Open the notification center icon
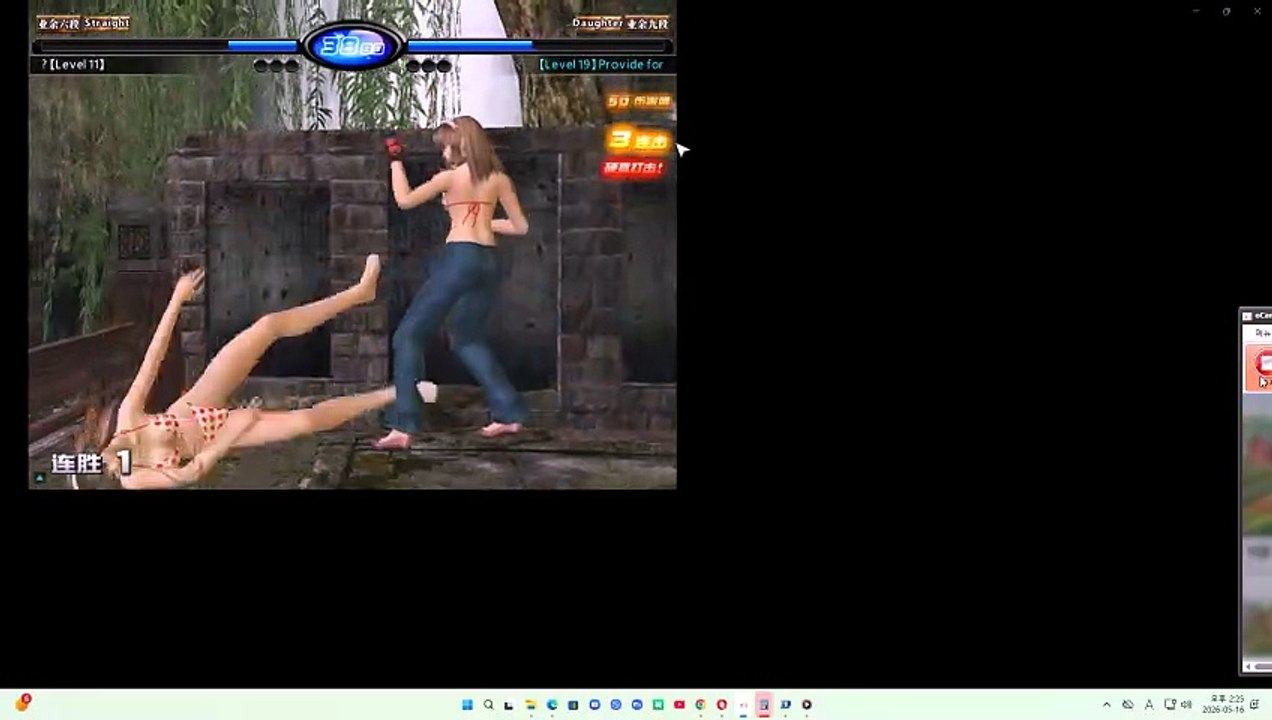The image size is (1272, 720). click(1255, 705)
